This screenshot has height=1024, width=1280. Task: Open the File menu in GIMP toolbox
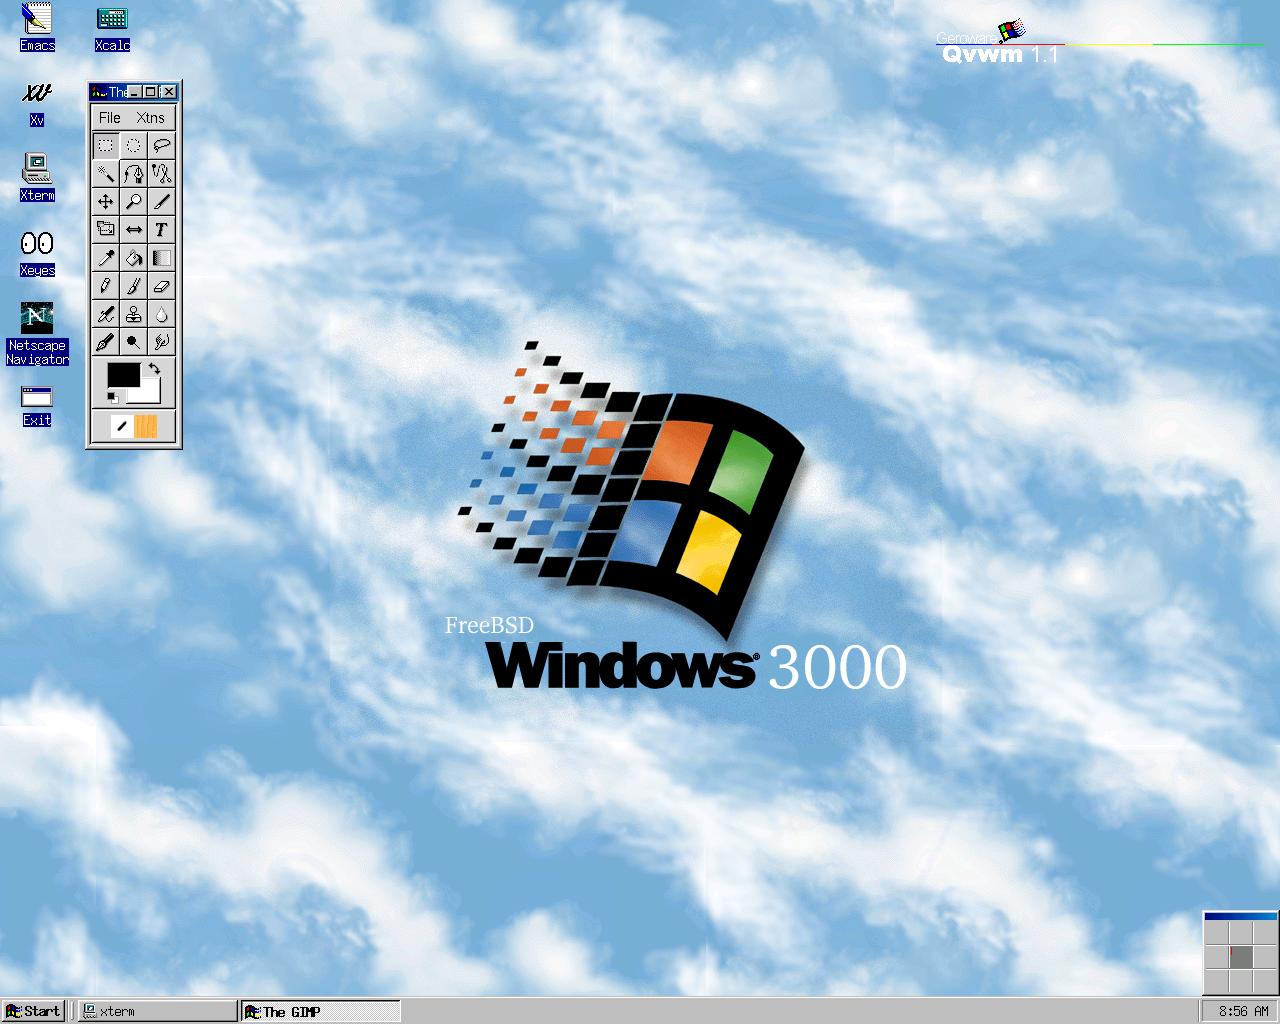pyautogui.click(x=110, y=117)
